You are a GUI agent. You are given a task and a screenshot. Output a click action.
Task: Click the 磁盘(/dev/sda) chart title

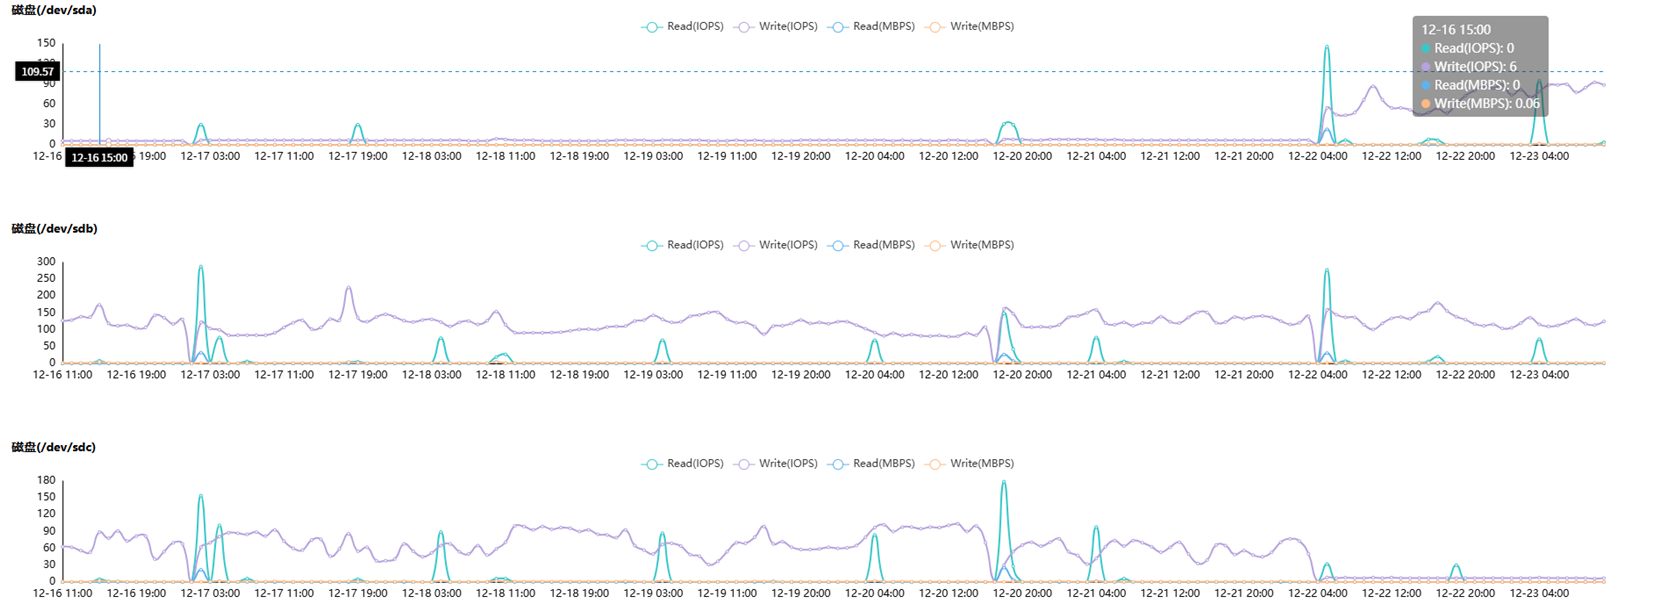pos(54,10)
